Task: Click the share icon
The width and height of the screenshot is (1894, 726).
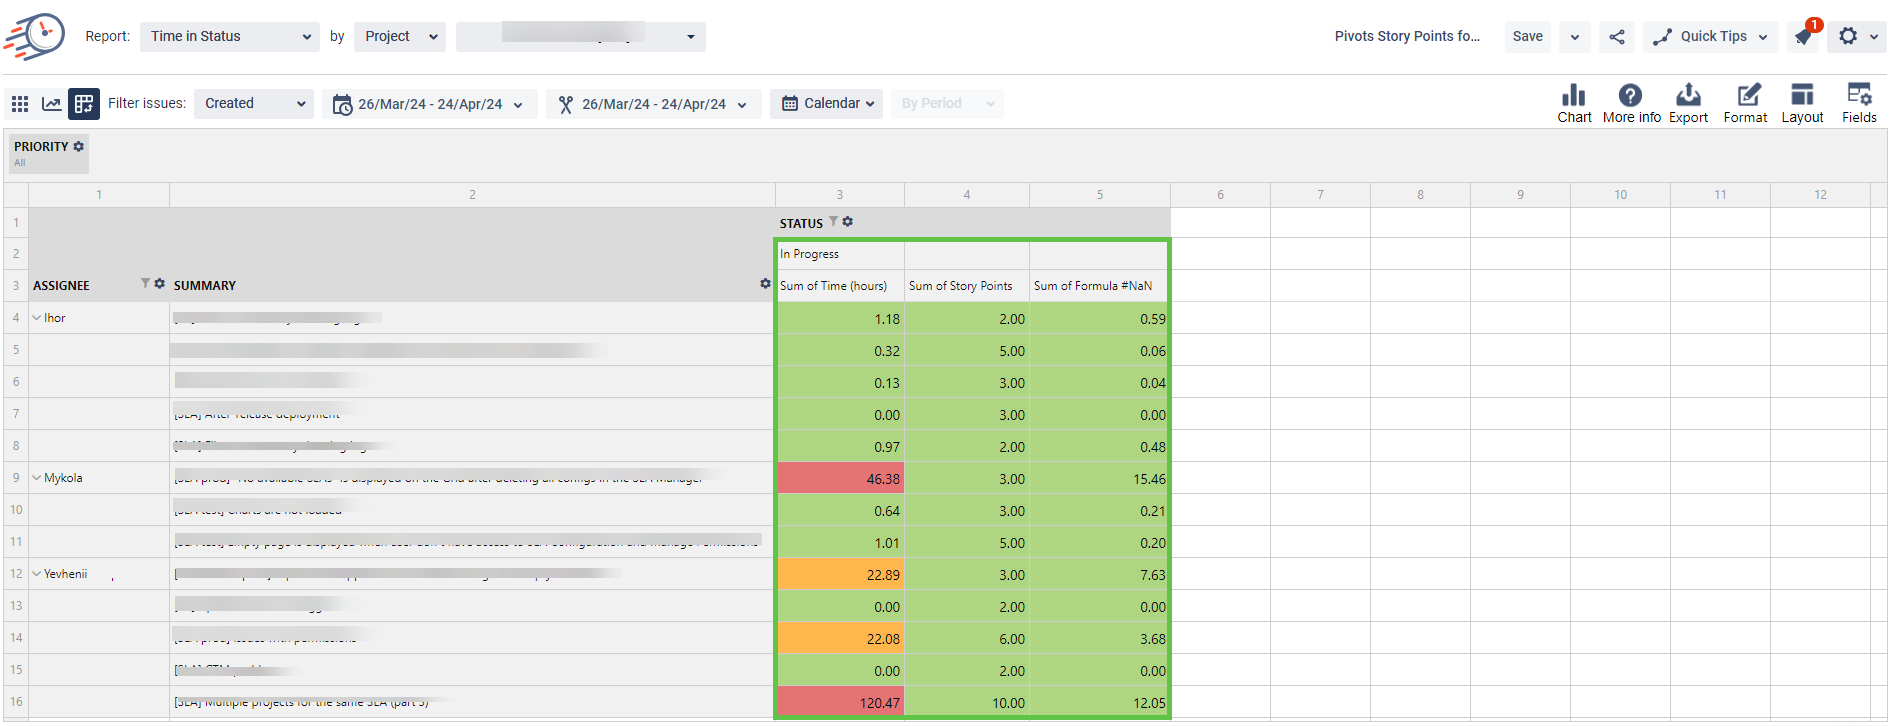Action: tap(1617, 37)
